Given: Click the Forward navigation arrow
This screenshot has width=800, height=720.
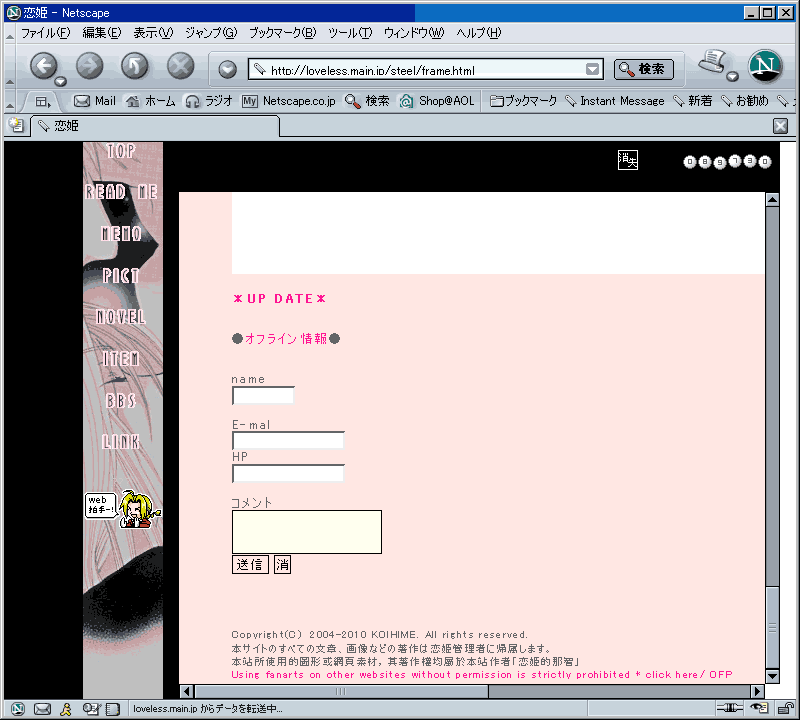Looking at the screenshot, I should tap(89, 65).
